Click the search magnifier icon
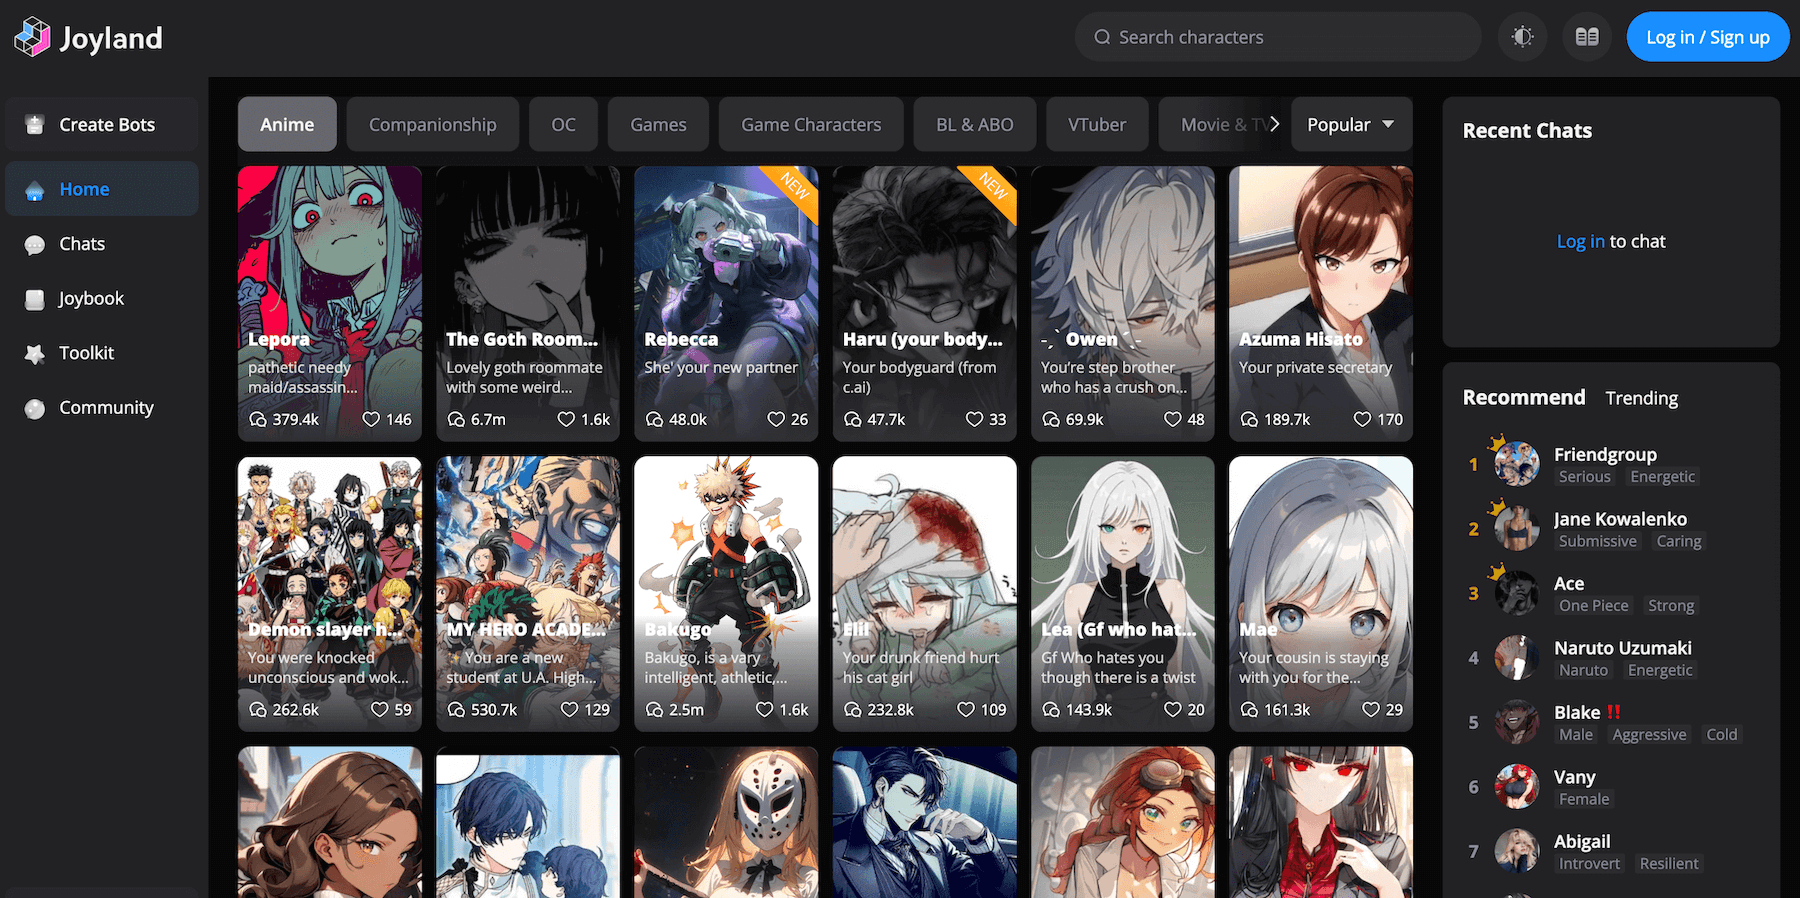1800x898 pixels. click(1102, 37)
